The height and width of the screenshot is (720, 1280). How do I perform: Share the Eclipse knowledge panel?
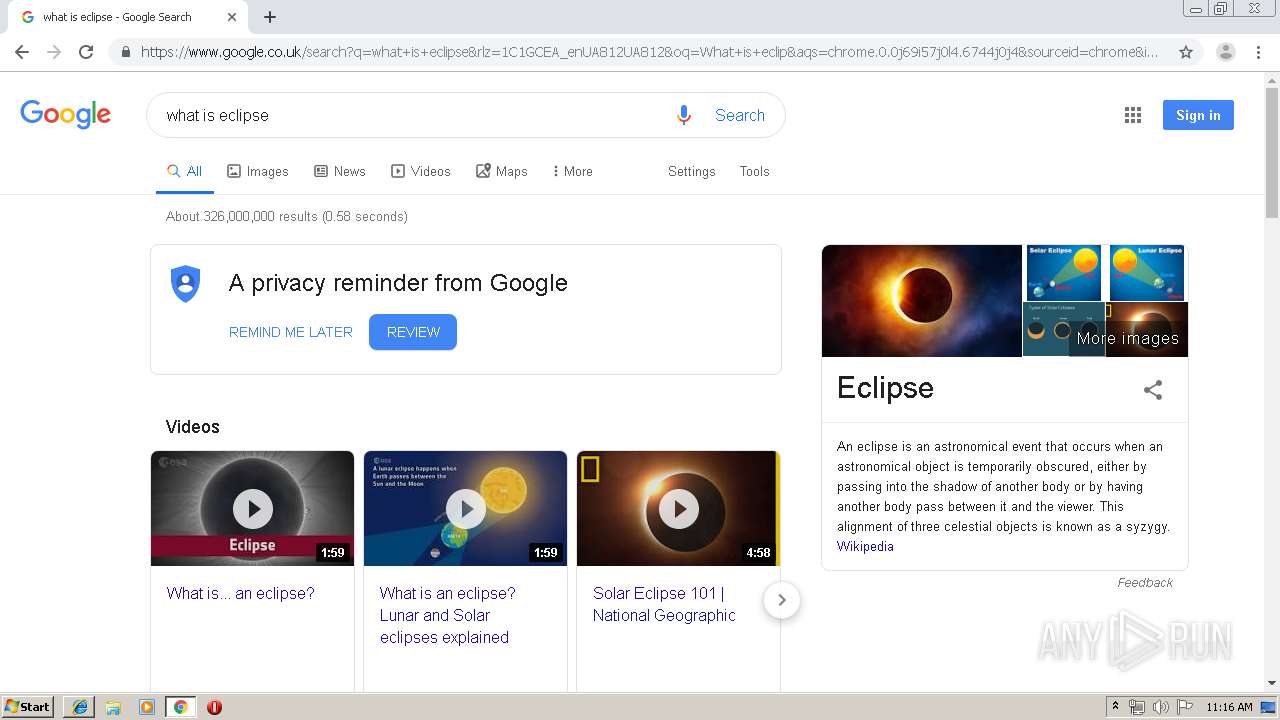(x=1153, y=390)
